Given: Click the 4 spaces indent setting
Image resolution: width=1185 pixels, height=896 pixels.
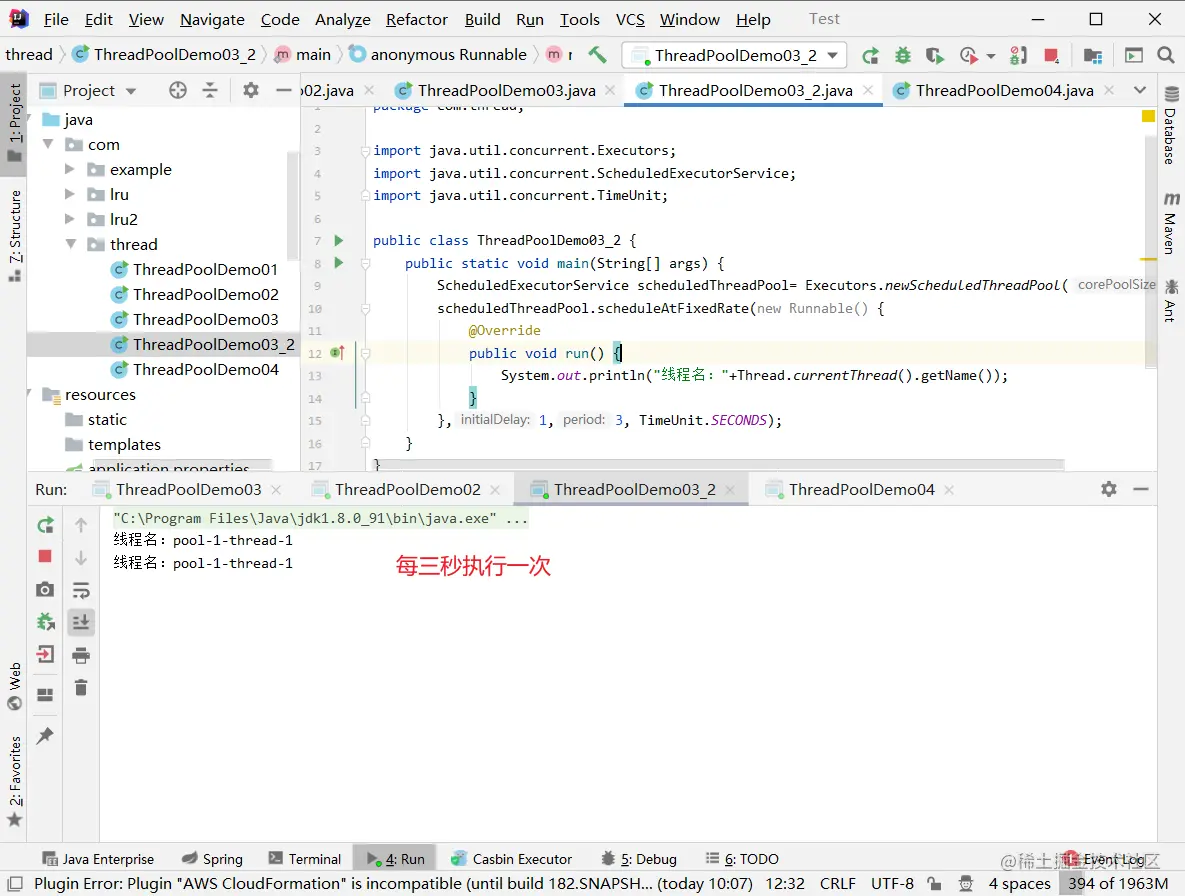Looking at the screenshot, I should 1019,883.
